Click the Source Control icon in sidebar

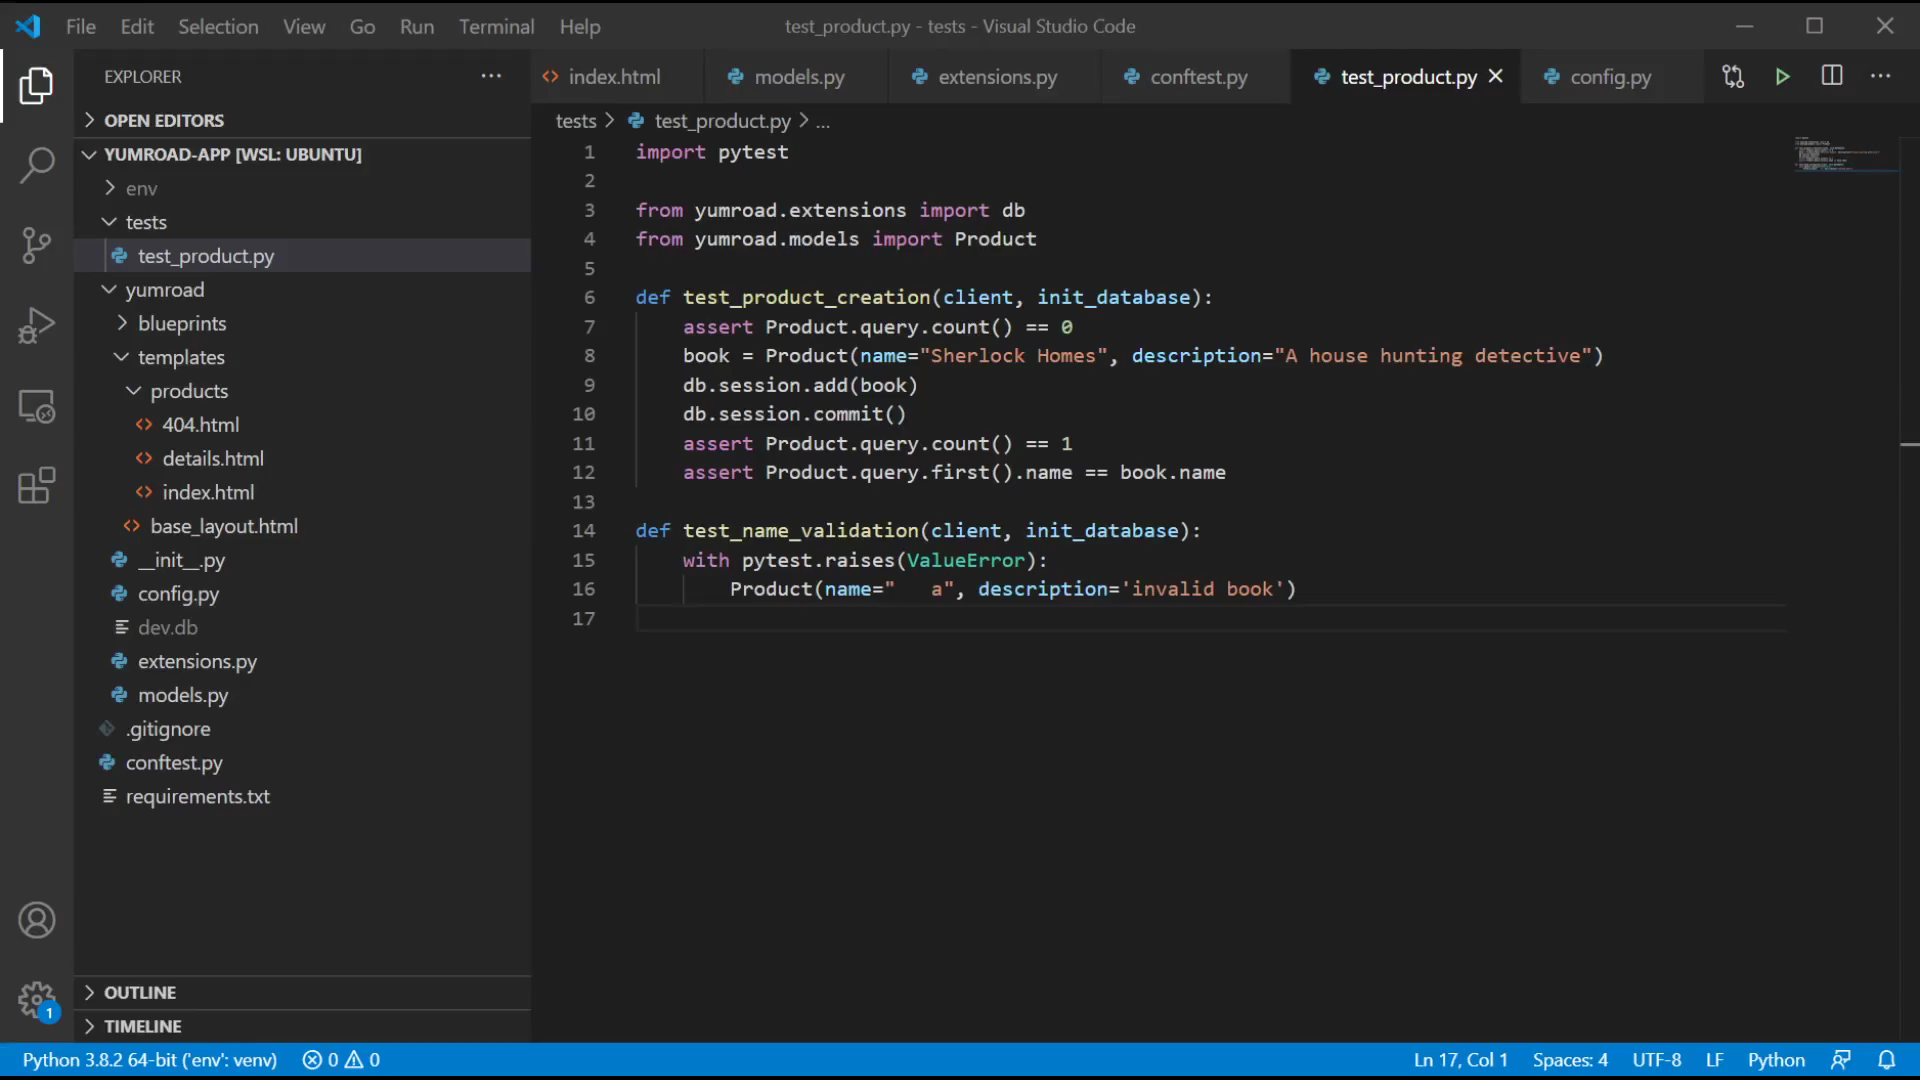coord(36,245)
